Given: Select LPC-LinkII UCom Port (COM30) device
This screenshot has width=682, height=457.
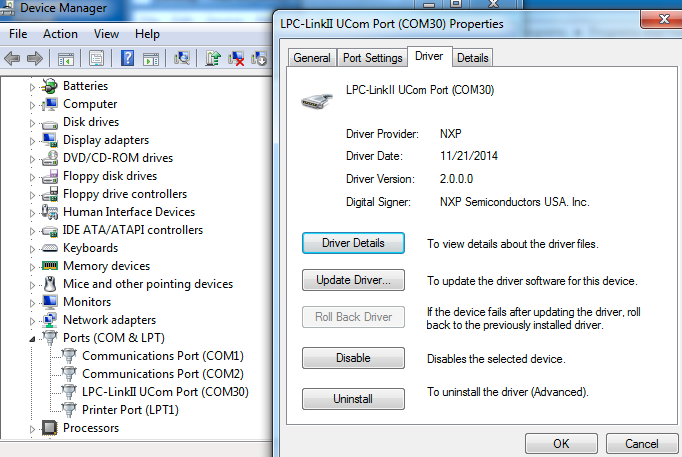Looking at the screenshot, I should 165,391.
